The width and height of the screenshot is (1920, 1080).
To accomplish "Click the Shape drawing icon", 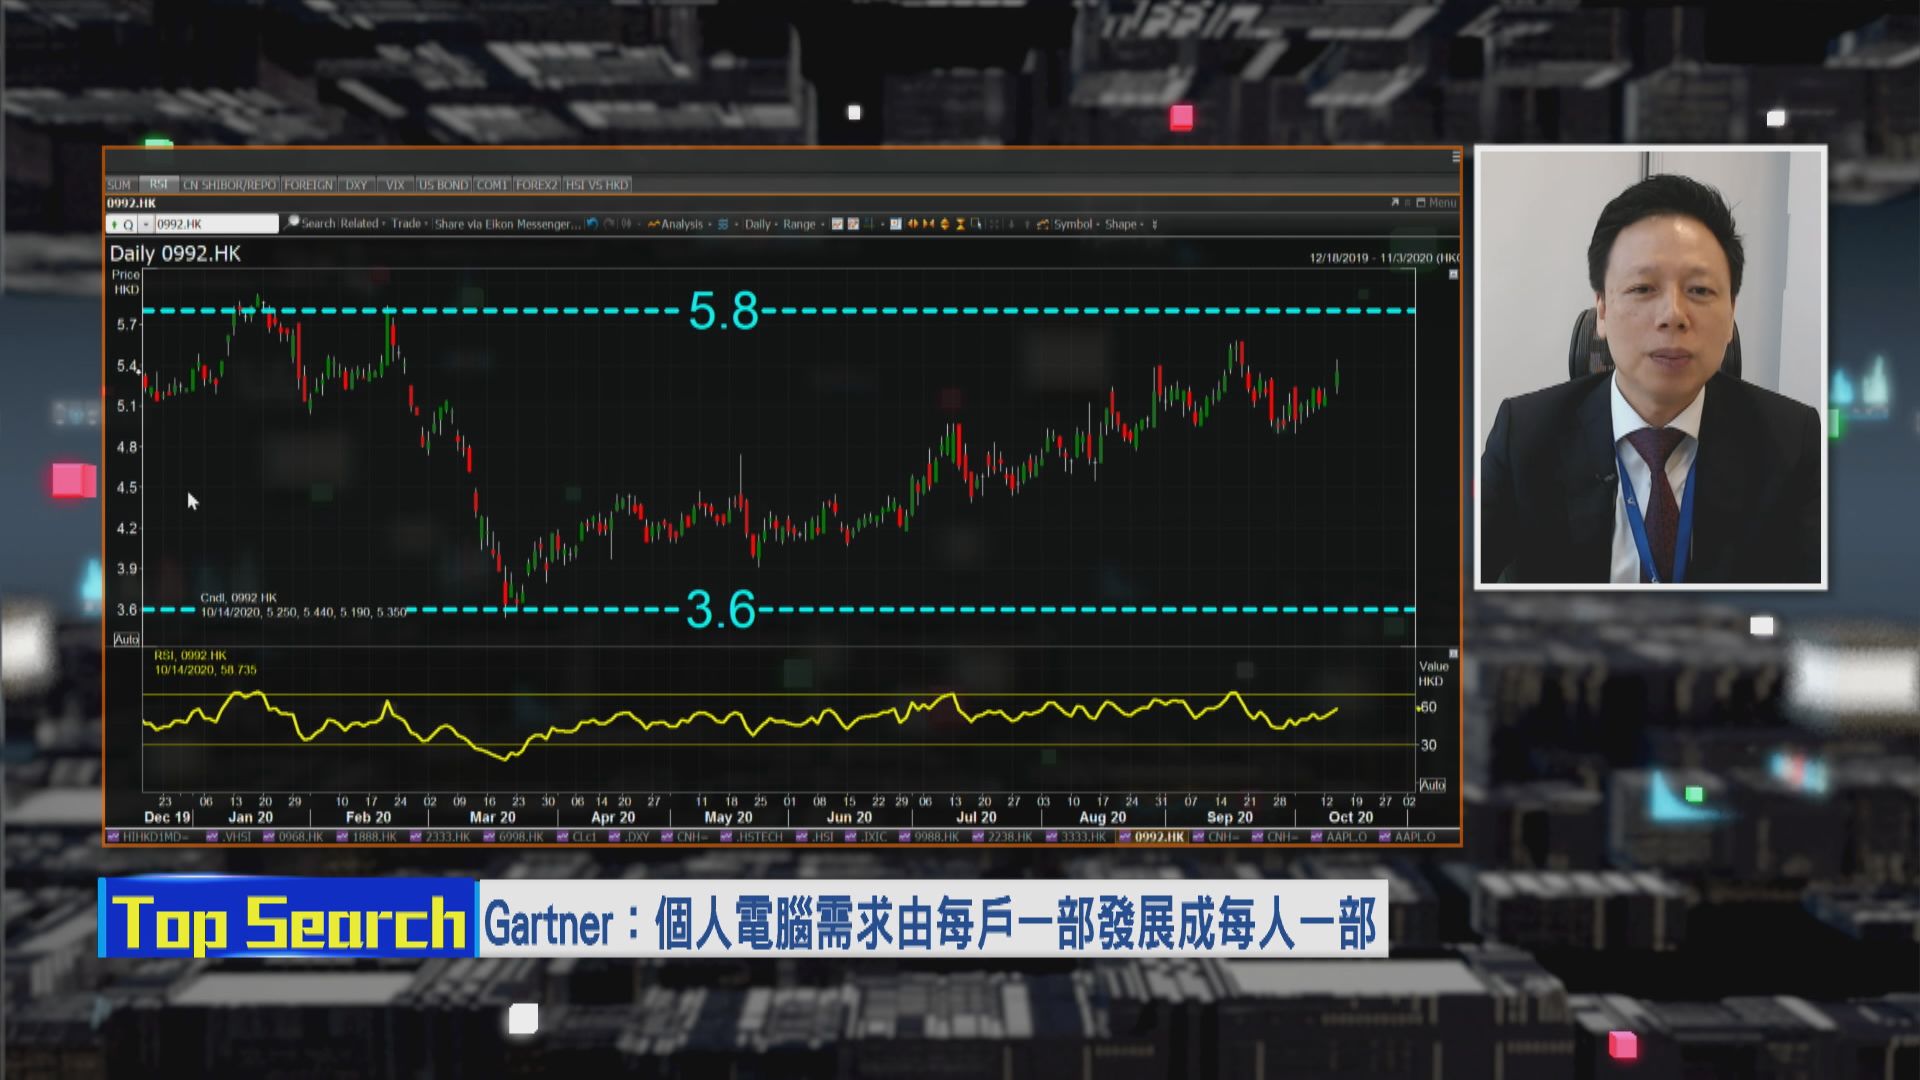I will pos(1122,224).
